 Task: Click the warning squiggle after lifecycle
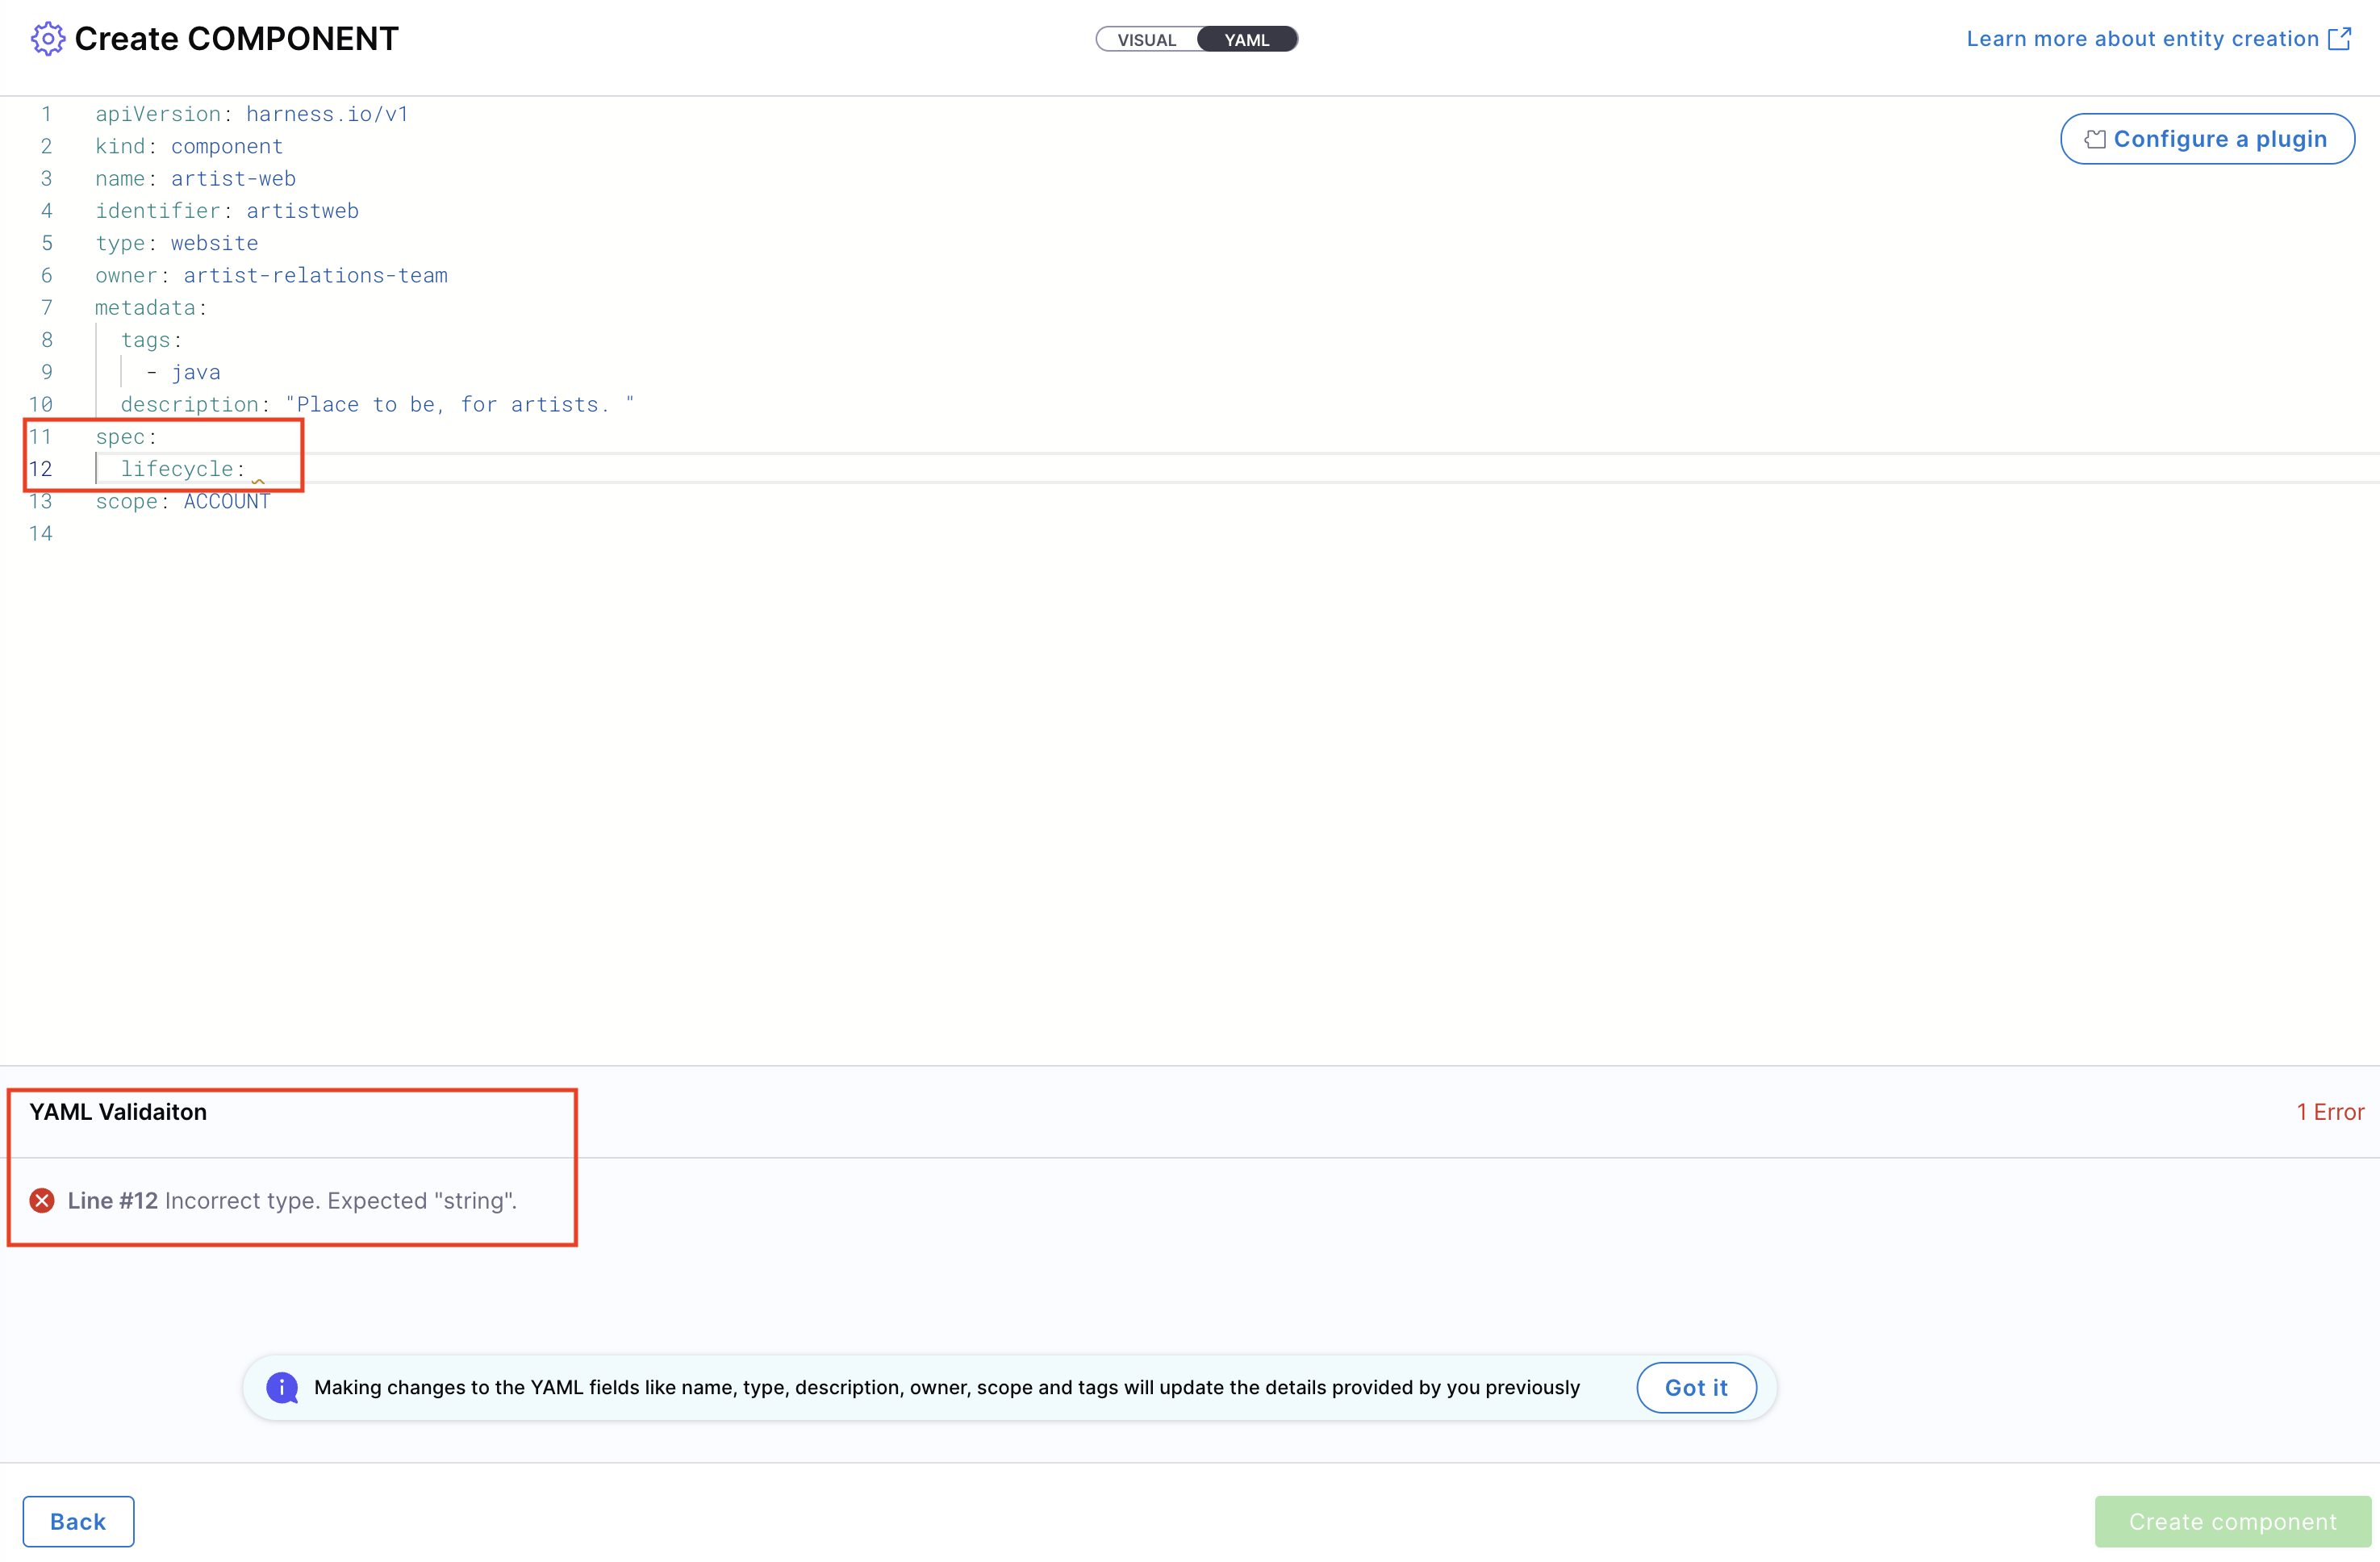[x=258, y=481]
